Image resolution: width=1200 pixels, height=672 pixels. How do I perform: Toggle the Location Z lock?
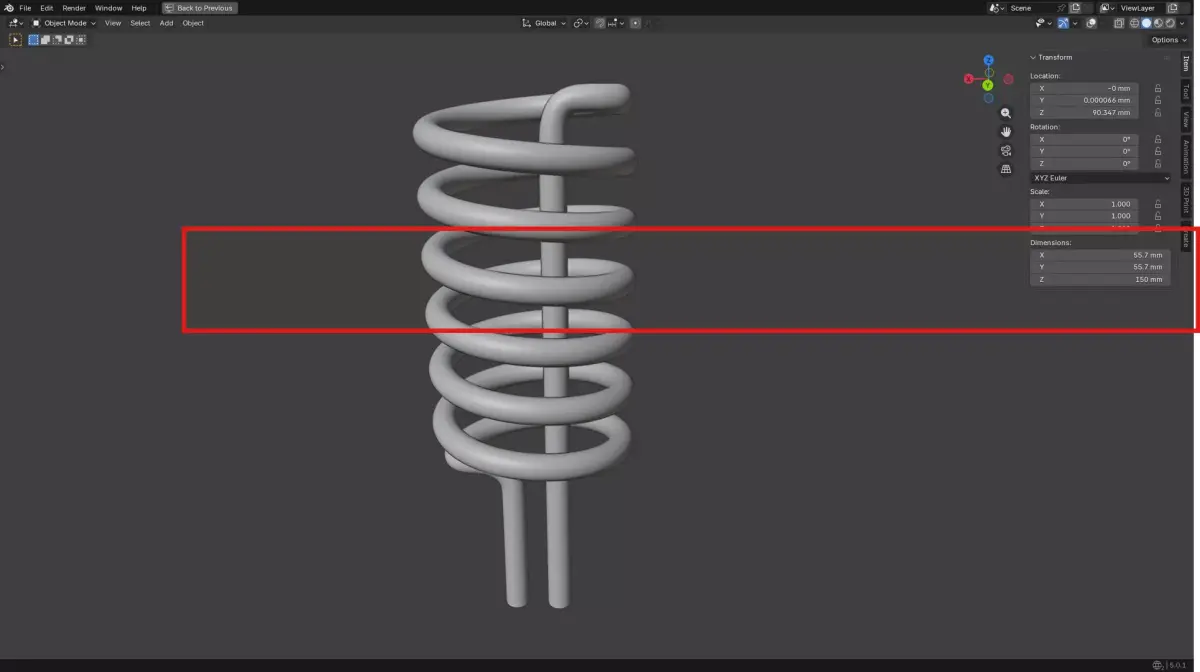(1158, 112)
